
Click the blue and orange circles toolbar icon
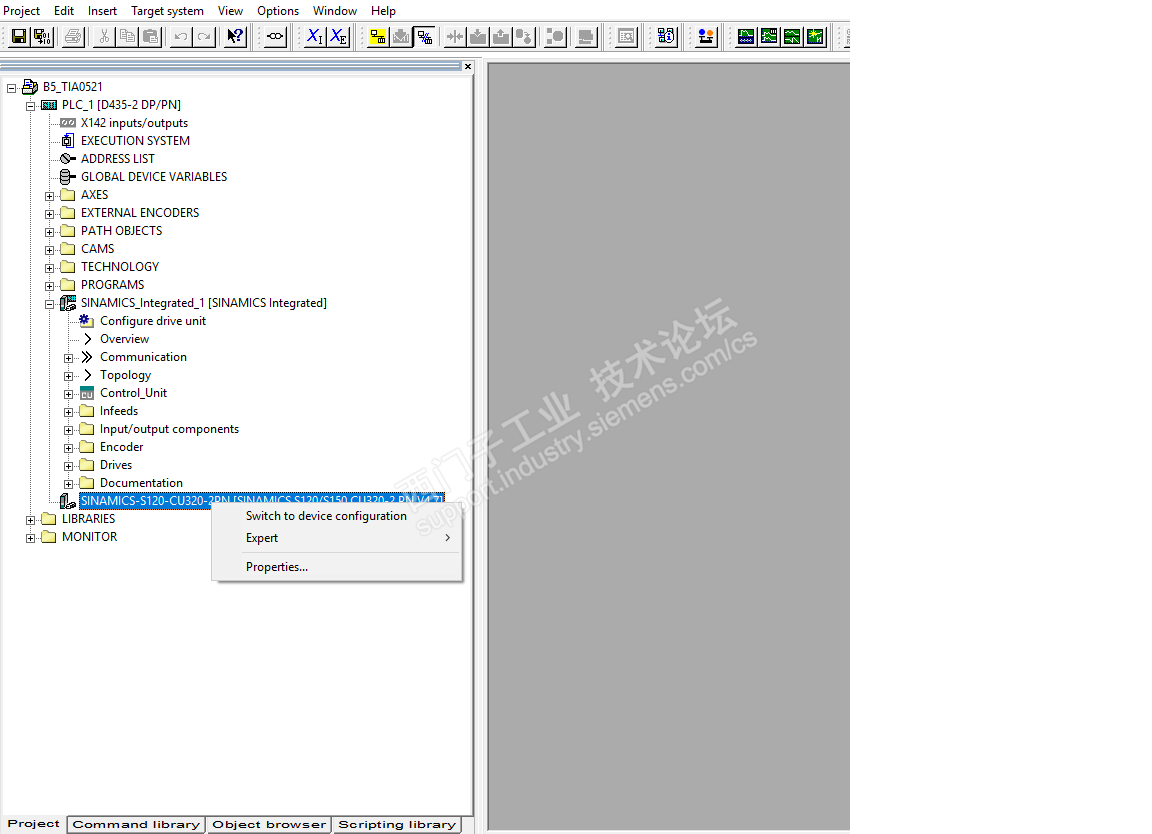pyautogui.click(x=706, y=36)
